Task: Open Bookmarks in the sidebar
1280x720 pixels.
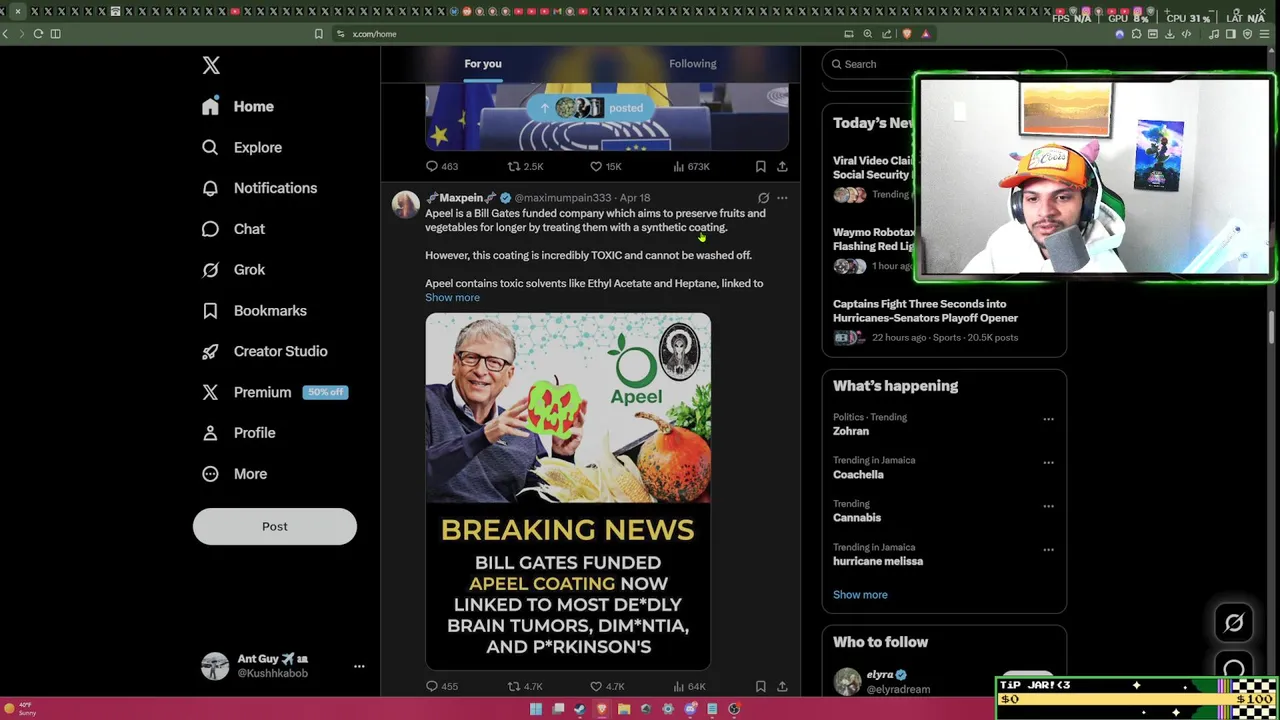Action: 254,311
